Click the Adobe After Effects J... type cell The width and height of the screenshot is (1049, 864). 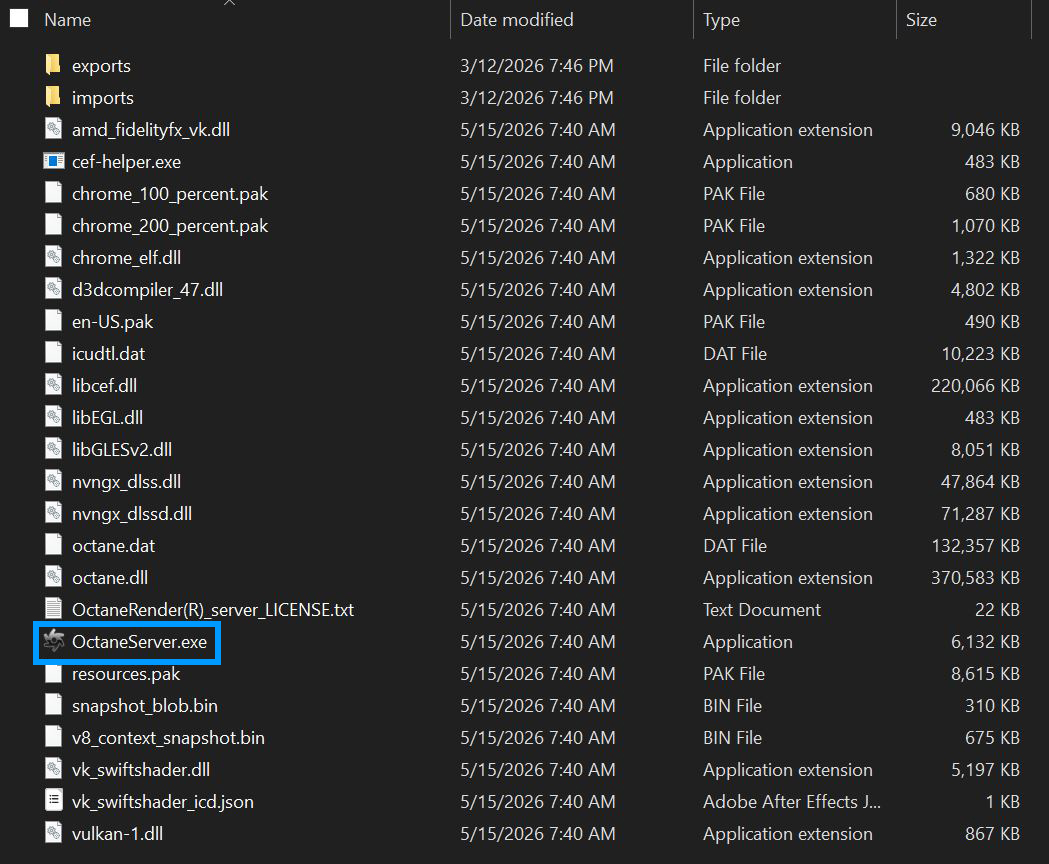point(791,802)
